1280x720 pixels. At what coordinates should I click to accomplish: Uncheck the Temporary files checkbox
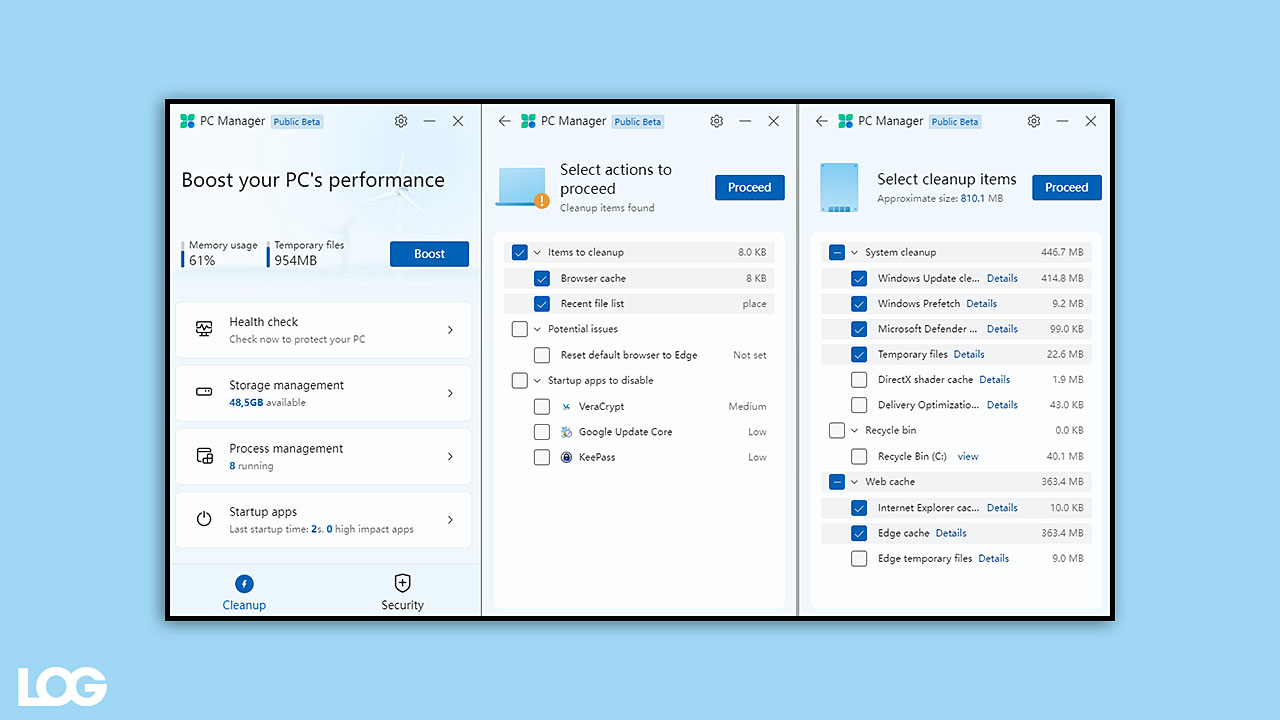pos(859,354)
